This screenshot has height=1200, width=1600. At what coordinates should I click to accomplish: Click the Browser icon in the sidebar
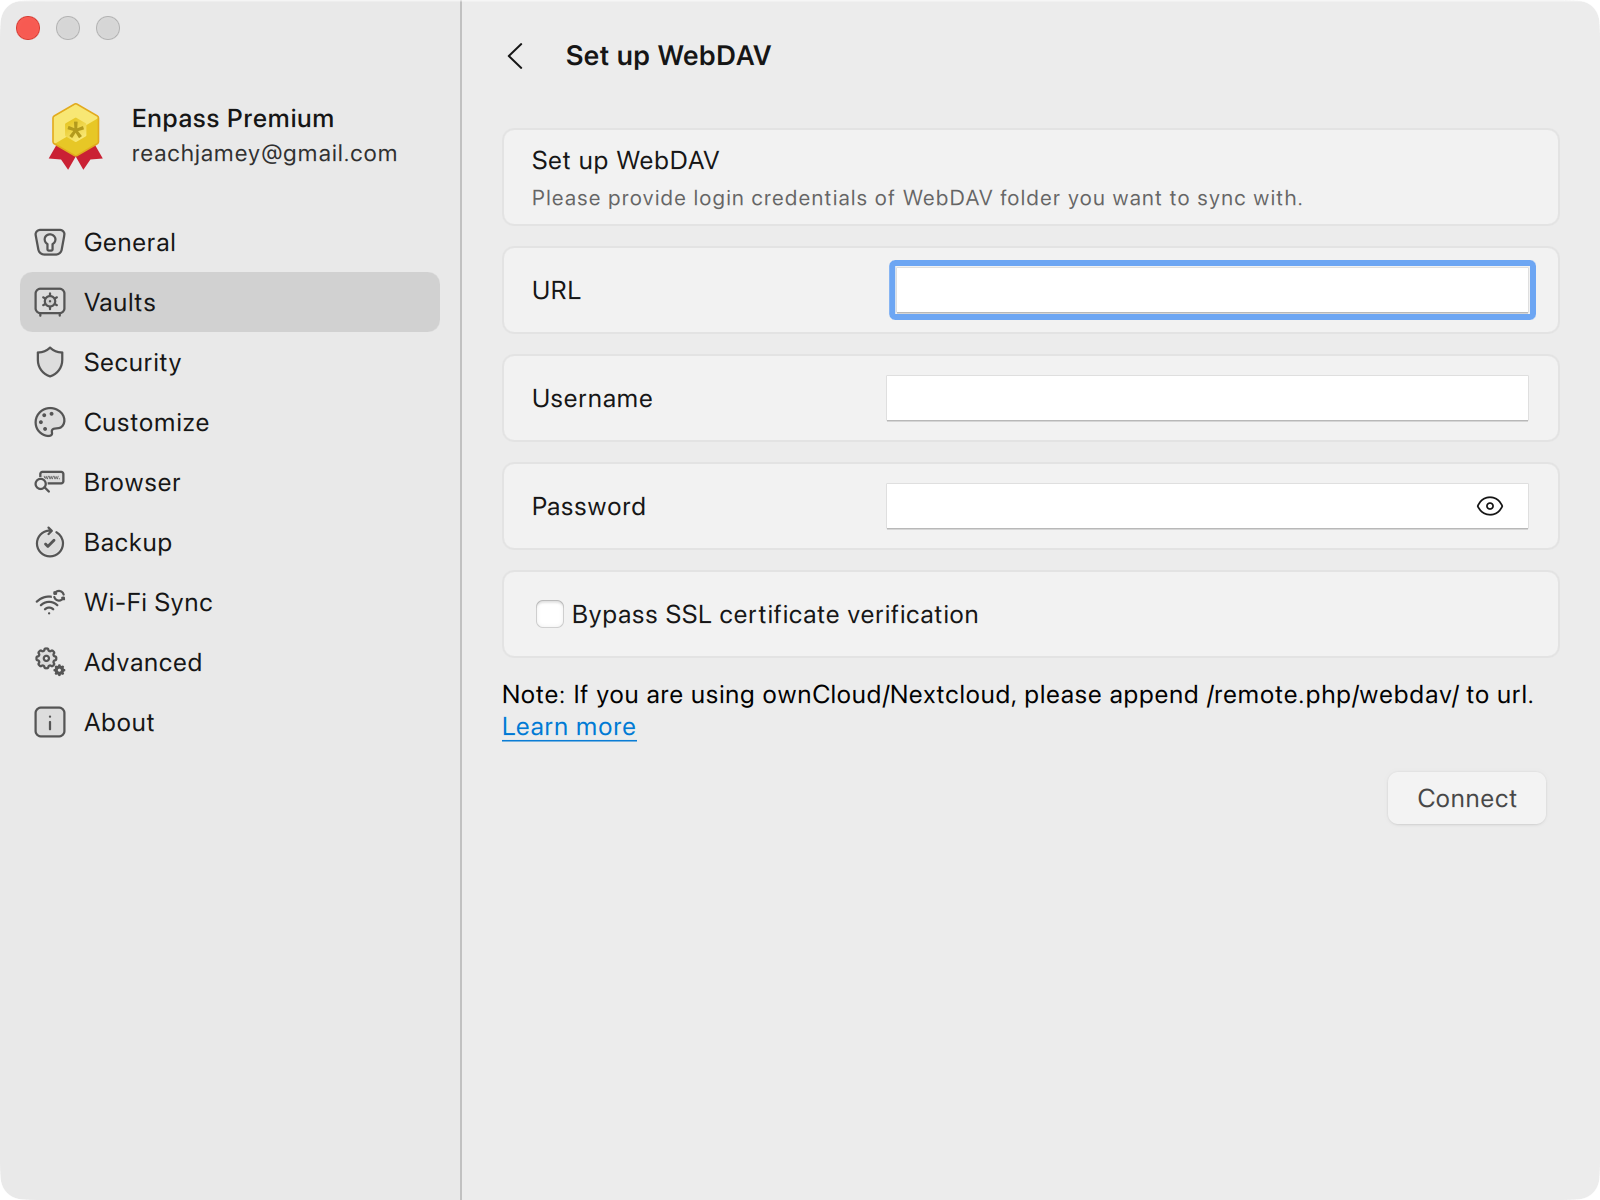coord(50,482)
